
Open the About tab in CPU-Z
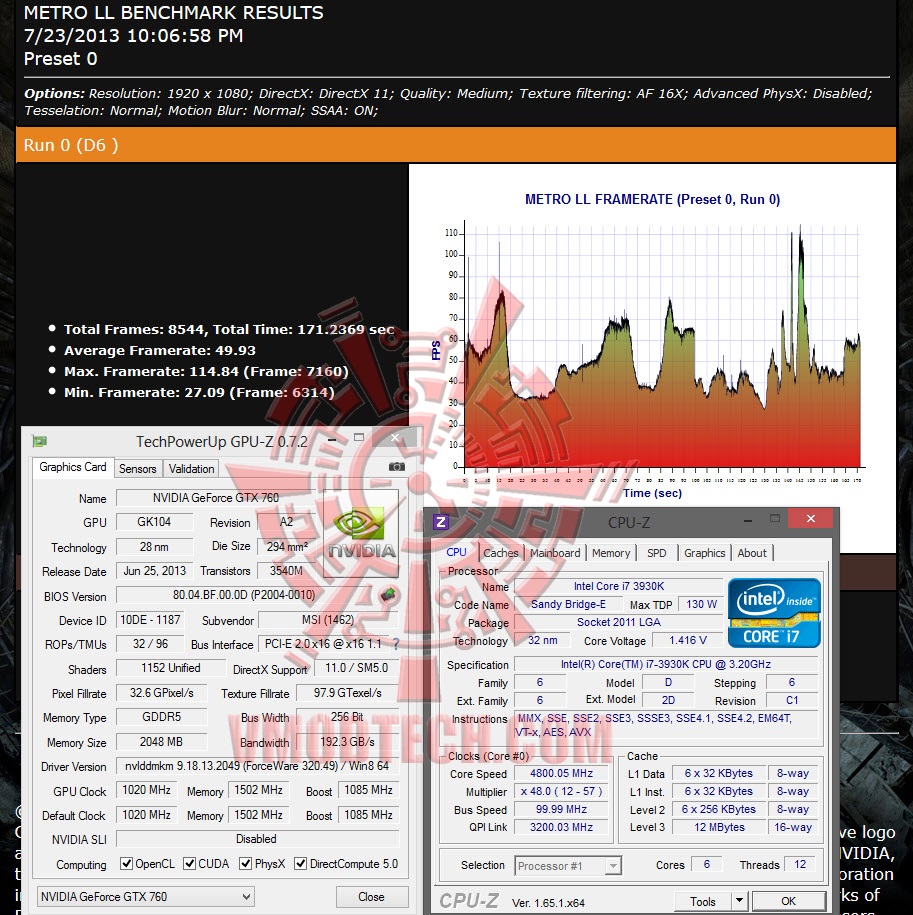point(752,553)
